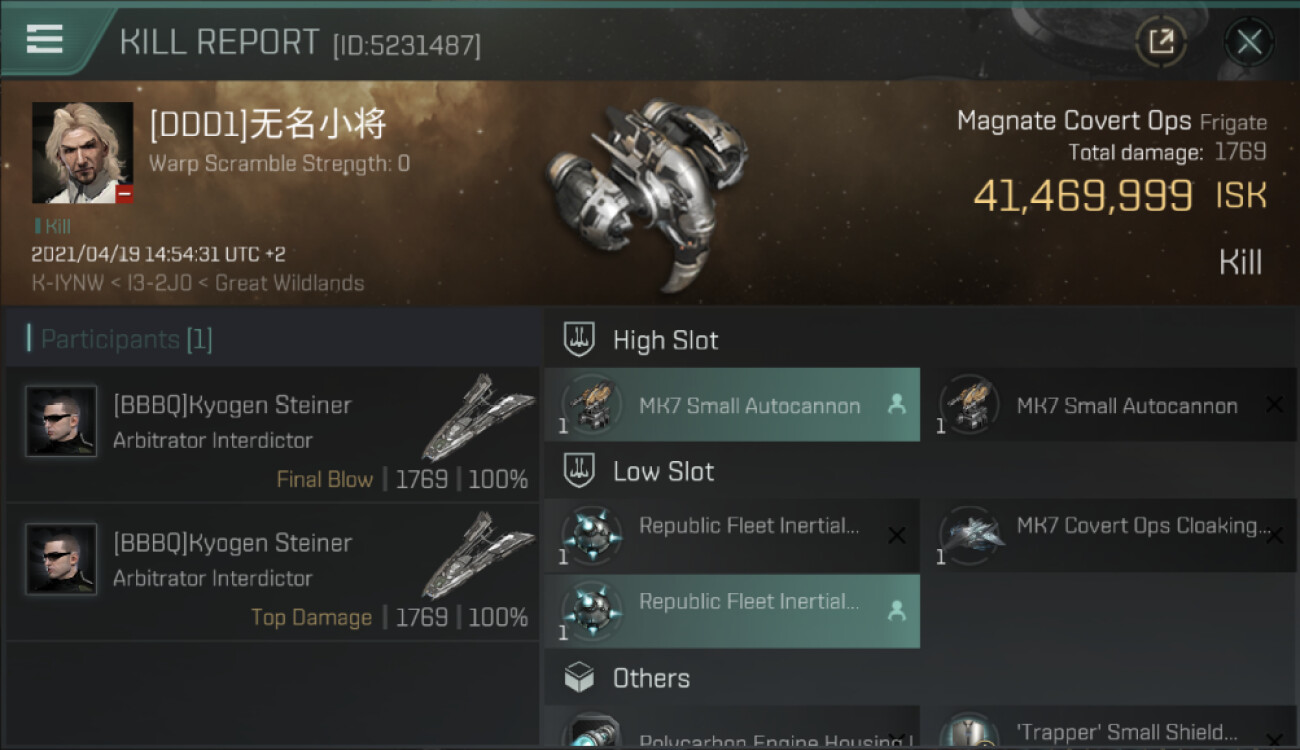Image resolution: width=1300 pixels, height=750 pixels.
Task: Open the hamburger menu
Action: tap(44, 40)
